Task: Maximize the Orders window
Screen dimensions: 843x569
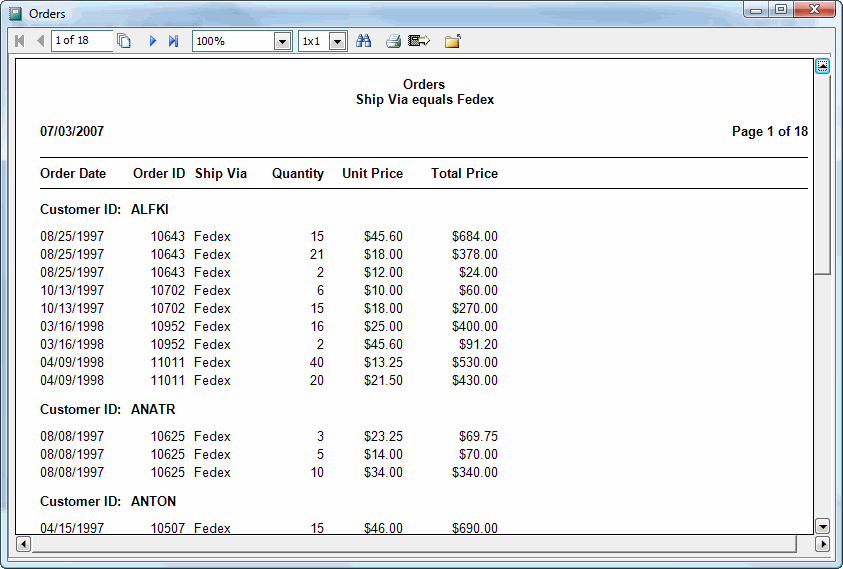Action: coord(781,10)
